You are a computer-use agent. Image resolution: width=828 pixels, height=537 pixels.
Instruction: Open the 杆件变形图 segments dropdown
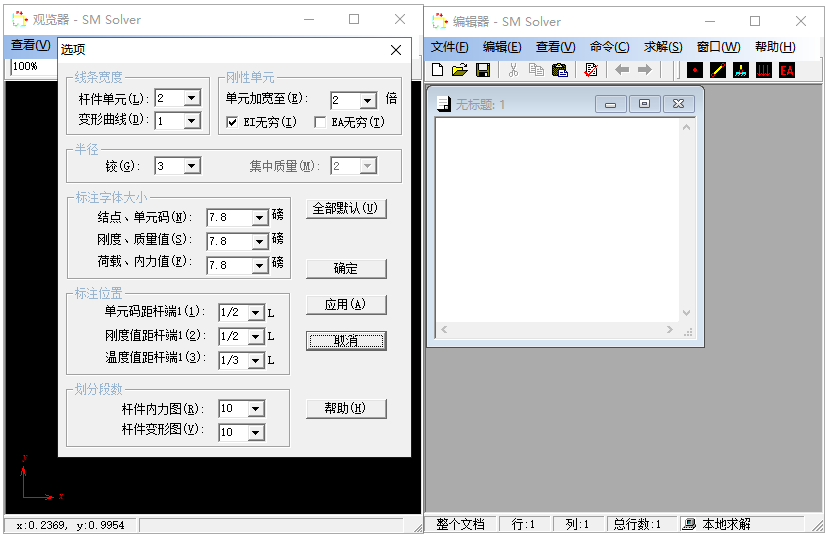click(x=256, y=432)
